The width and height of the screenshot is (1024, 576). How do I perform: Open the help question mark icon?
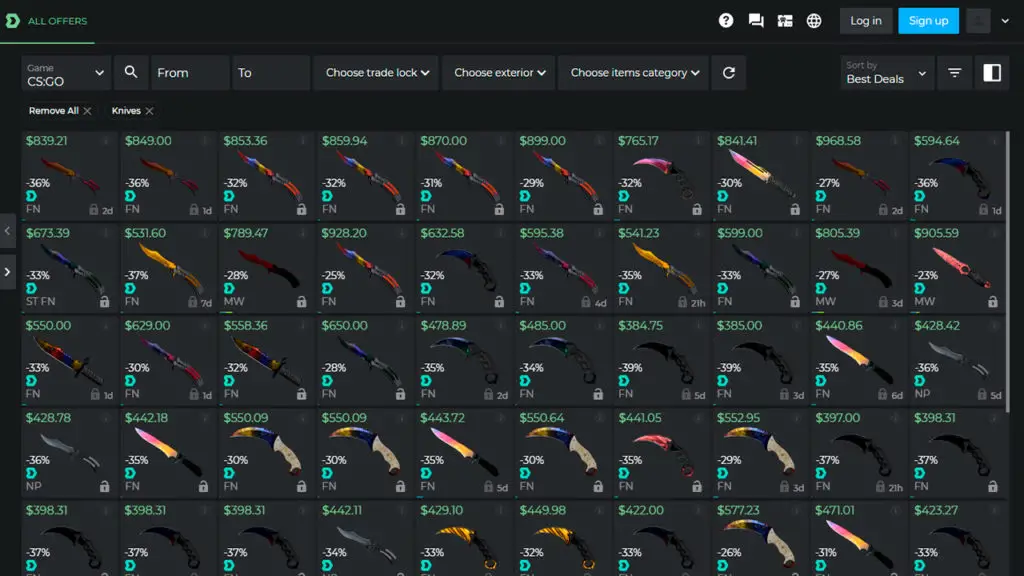tap(726, 21)
